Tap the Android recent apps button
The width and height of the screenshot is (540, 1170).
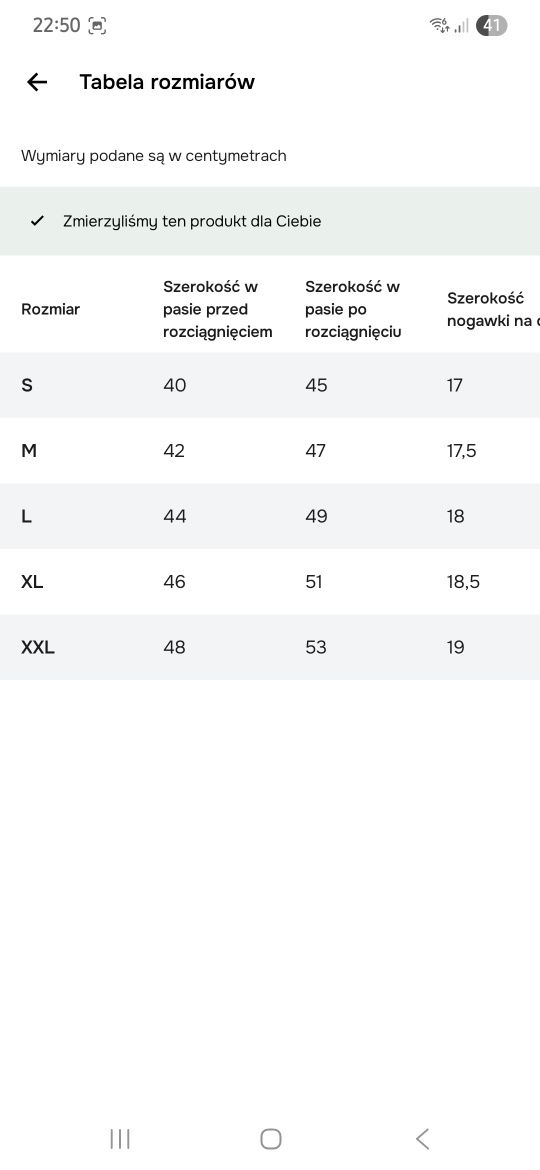click(x=120, y=1139)
